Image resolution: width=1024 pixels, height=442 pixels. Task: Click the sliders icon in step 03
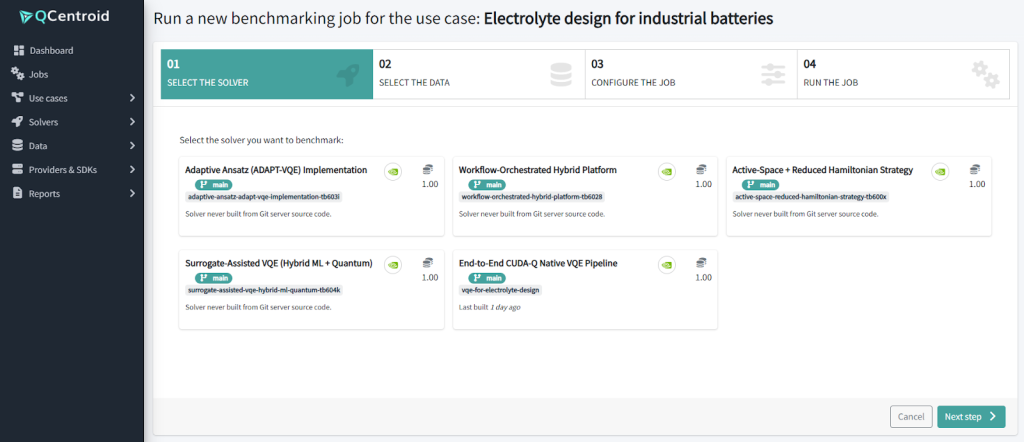coord(773,75)
